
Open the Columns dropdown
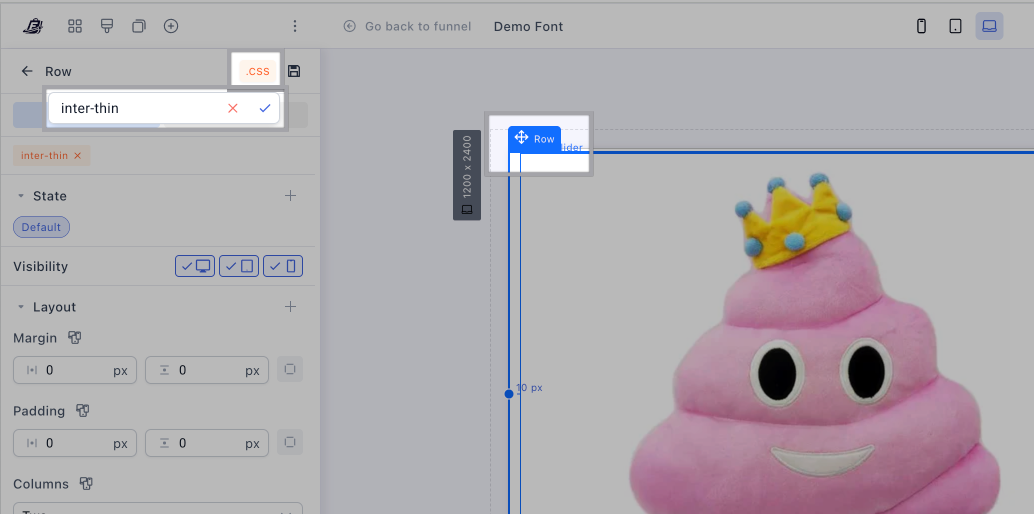(x=160, y=508)
